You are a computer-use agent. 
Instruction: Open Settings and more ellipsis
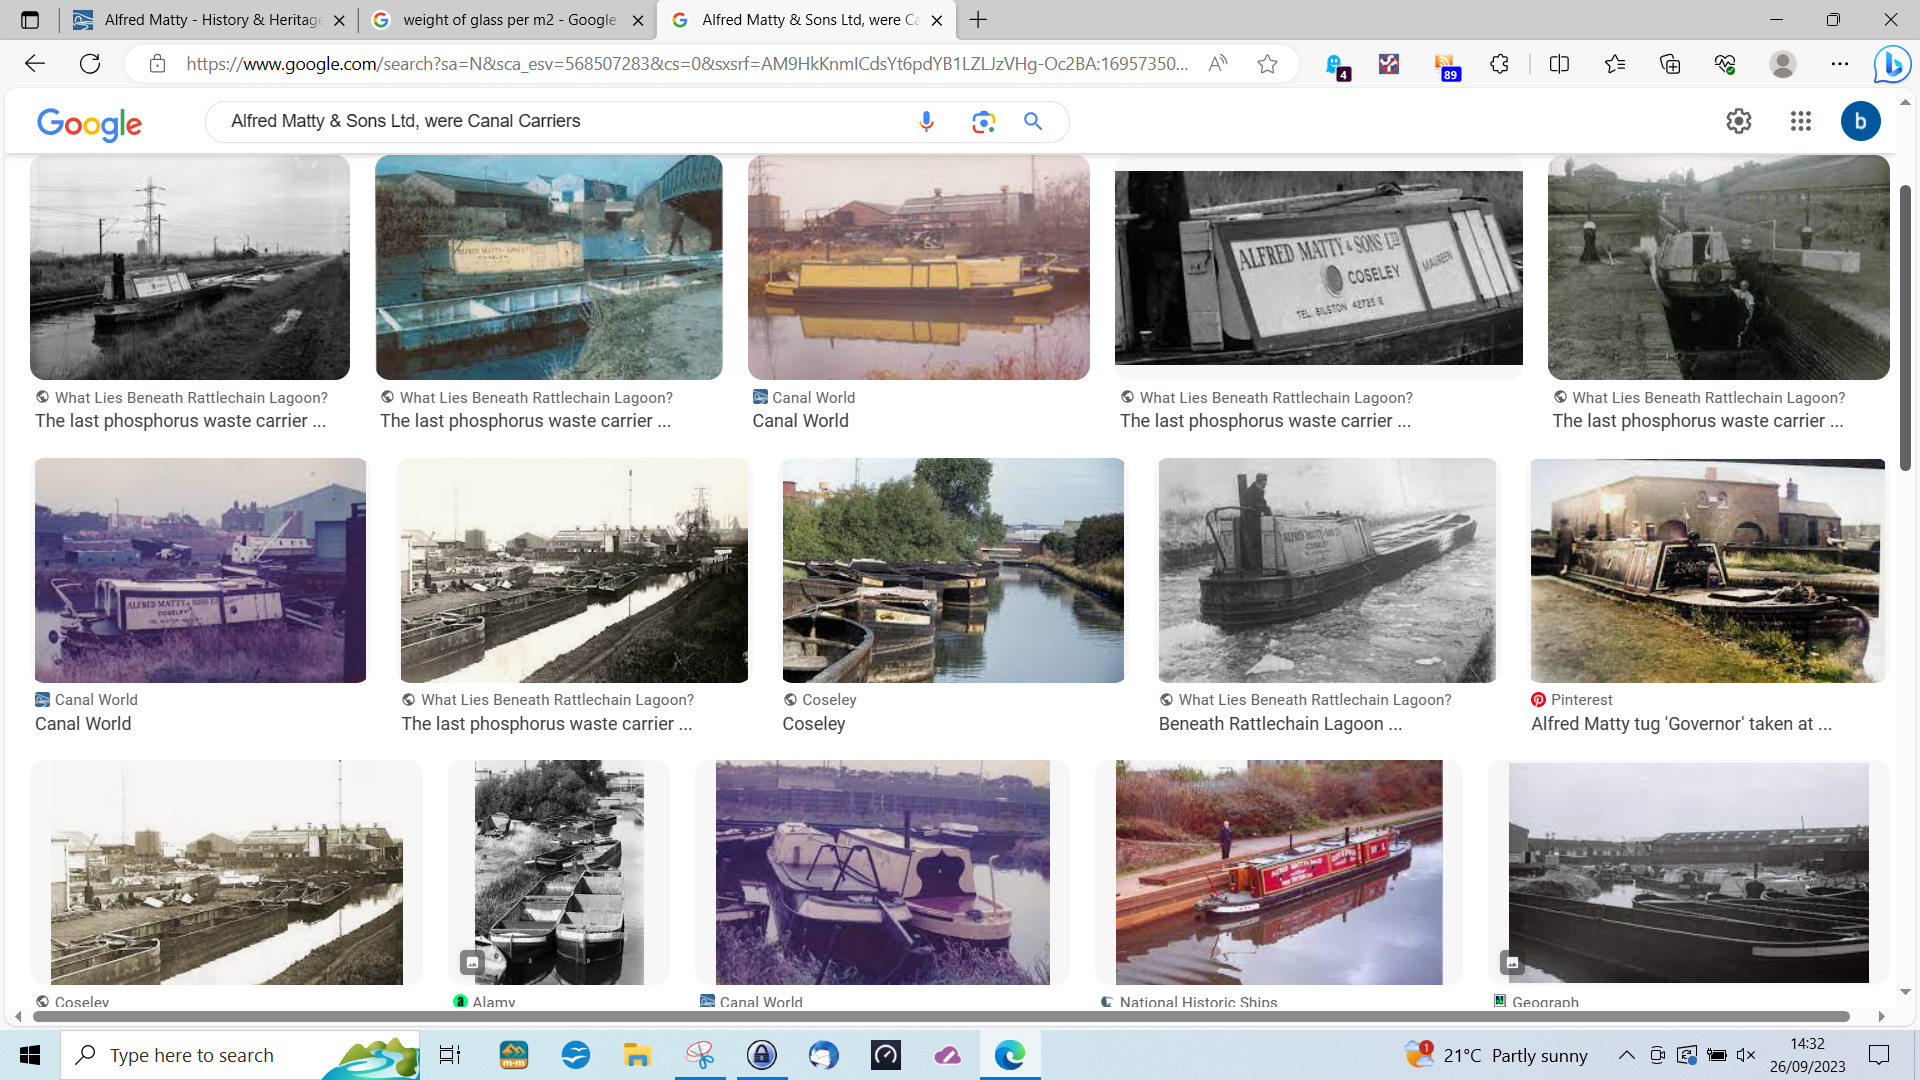(1839, 64)
